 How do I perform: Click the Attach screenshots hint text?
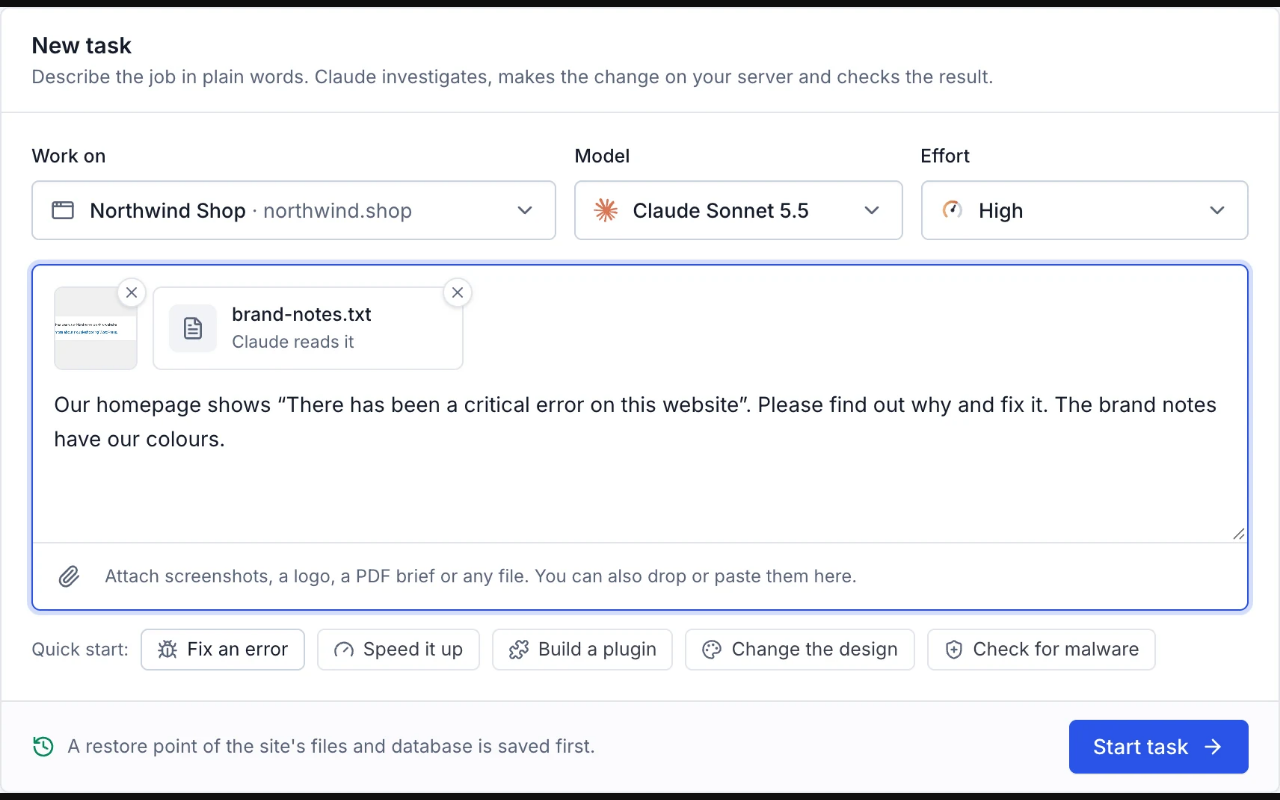click(x=480, y=576)
